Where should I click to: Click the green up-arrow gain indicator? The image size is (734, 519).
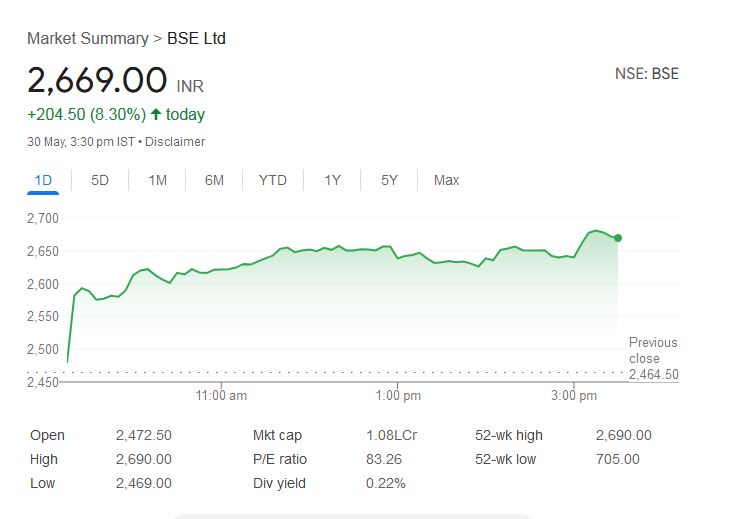(x=156, y=115)
